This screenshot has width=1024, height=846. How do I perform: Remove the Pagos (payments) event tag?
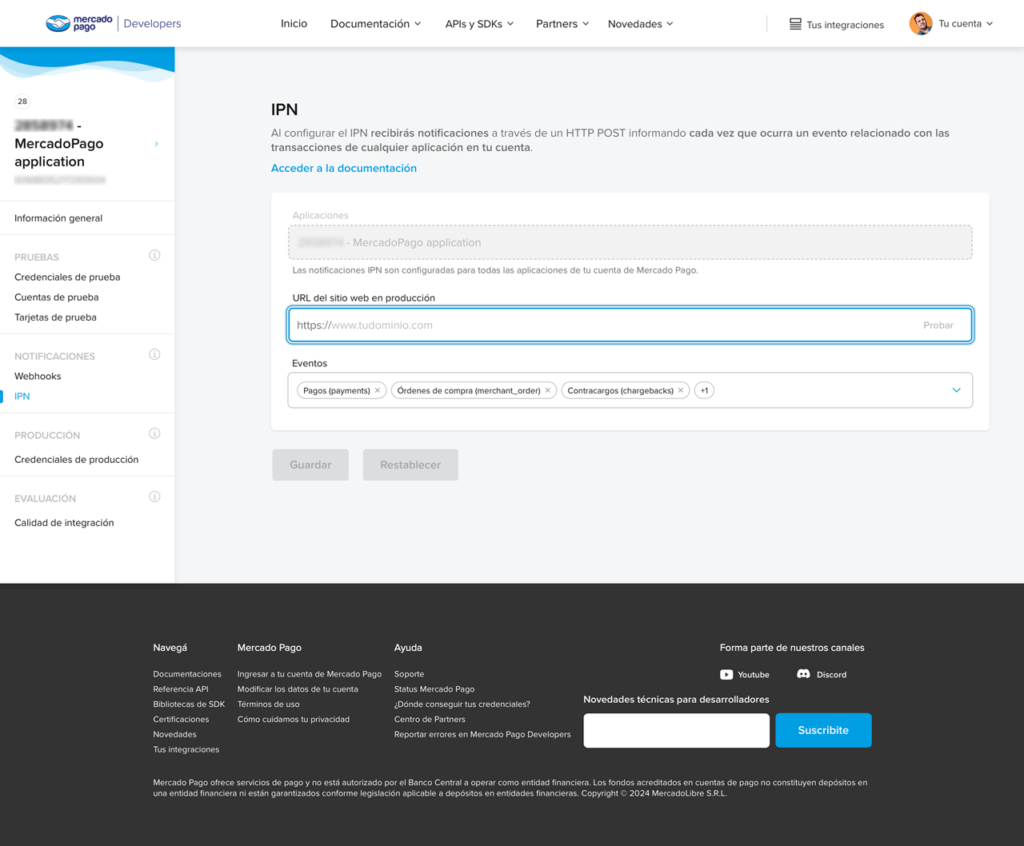coord(377,391)
